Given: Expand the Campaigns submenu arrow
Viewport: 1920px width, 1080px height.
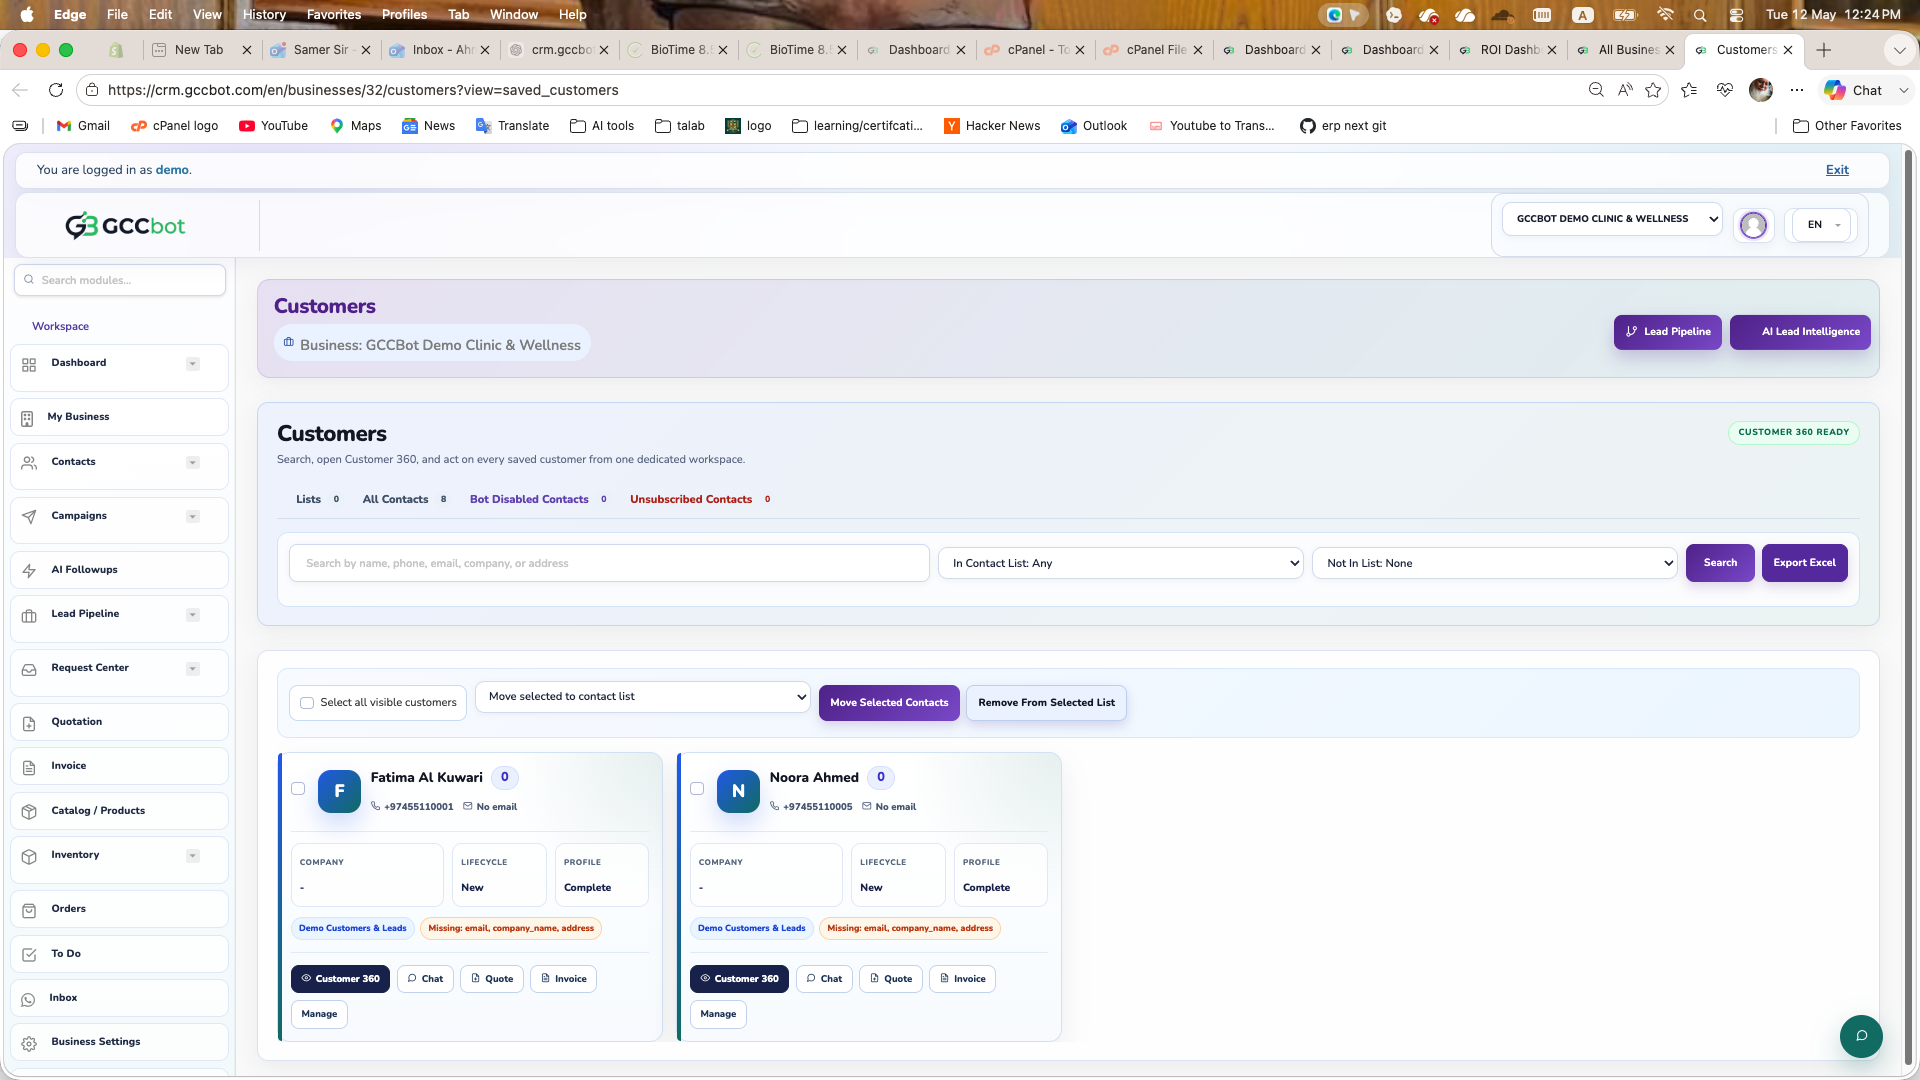Looking at the screenshot, I should click(193, 517).
